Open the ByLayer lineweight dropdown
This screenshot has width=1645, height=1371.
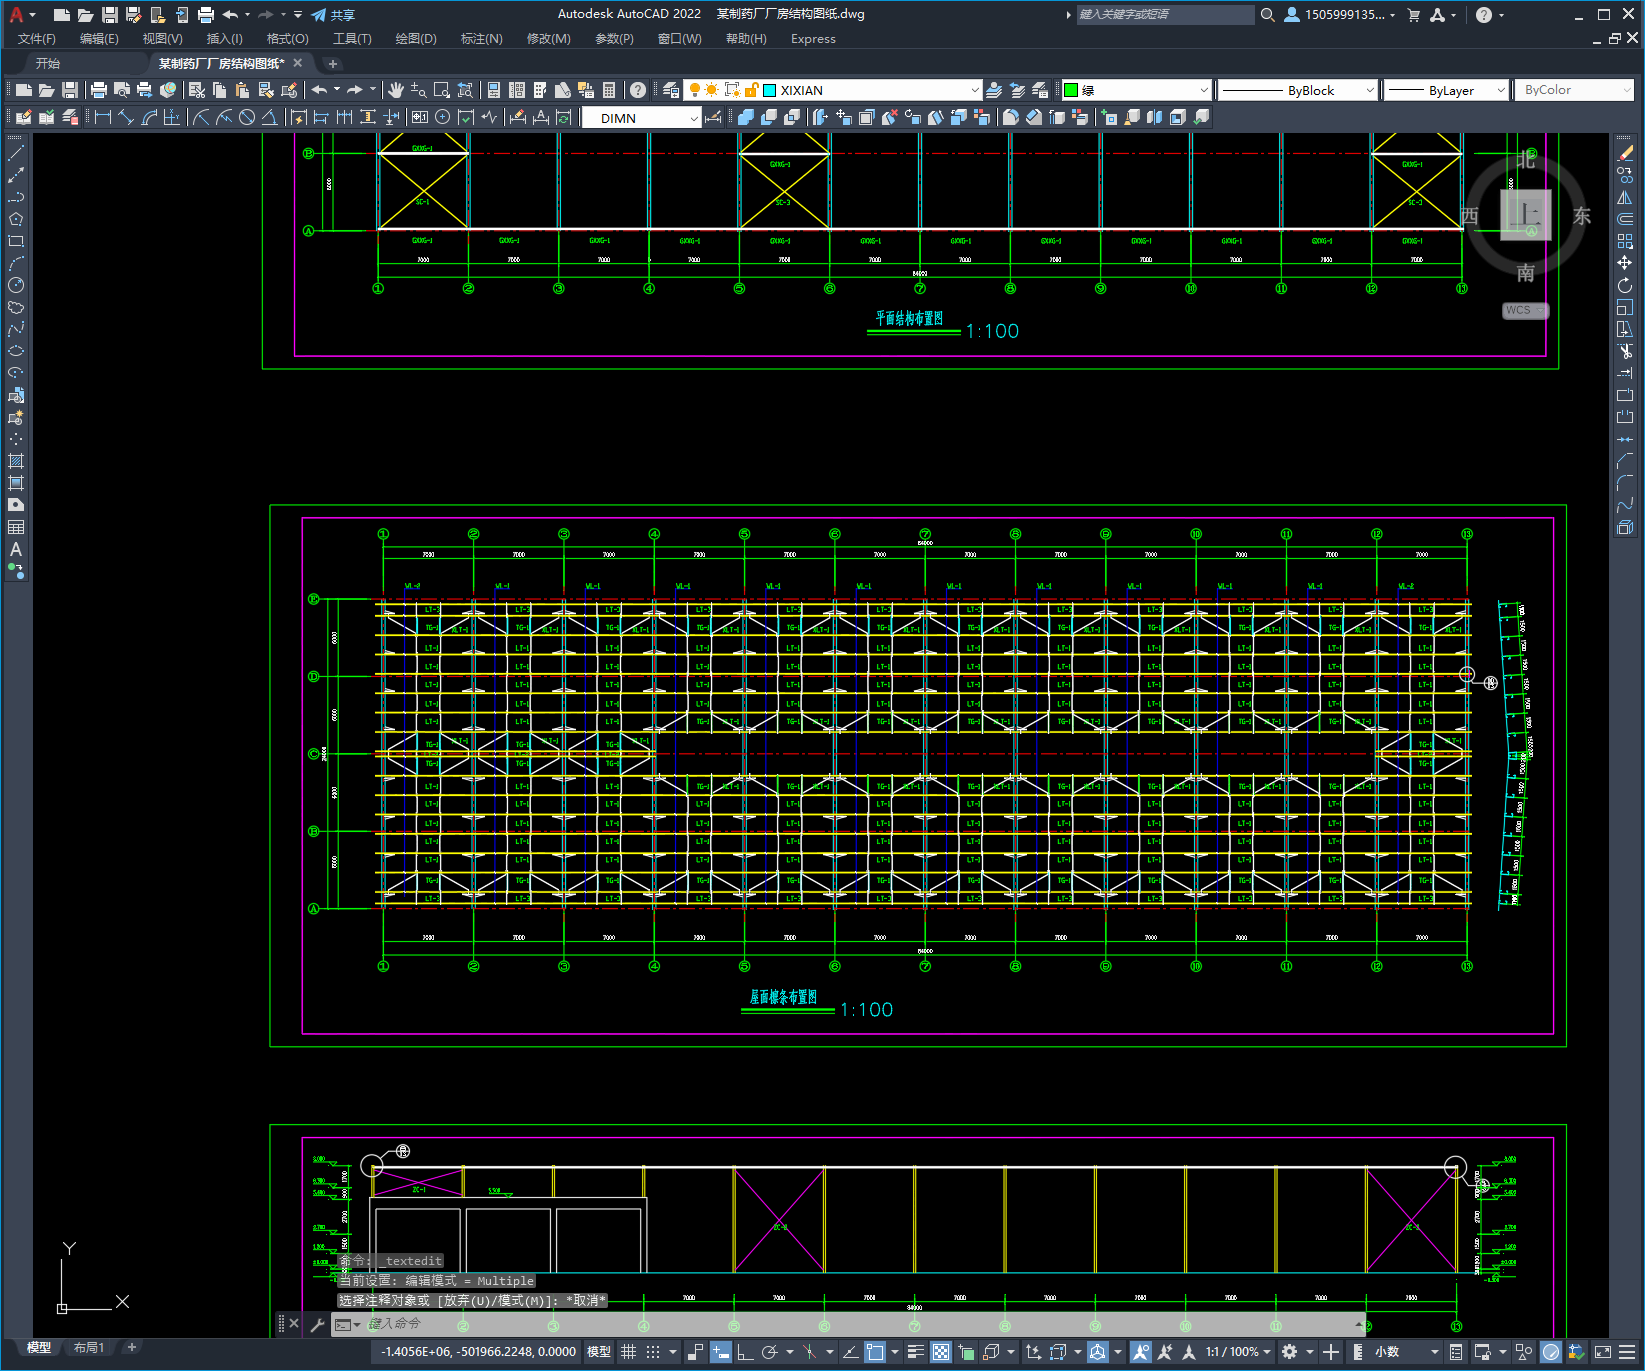click(x=1500, y=90)
